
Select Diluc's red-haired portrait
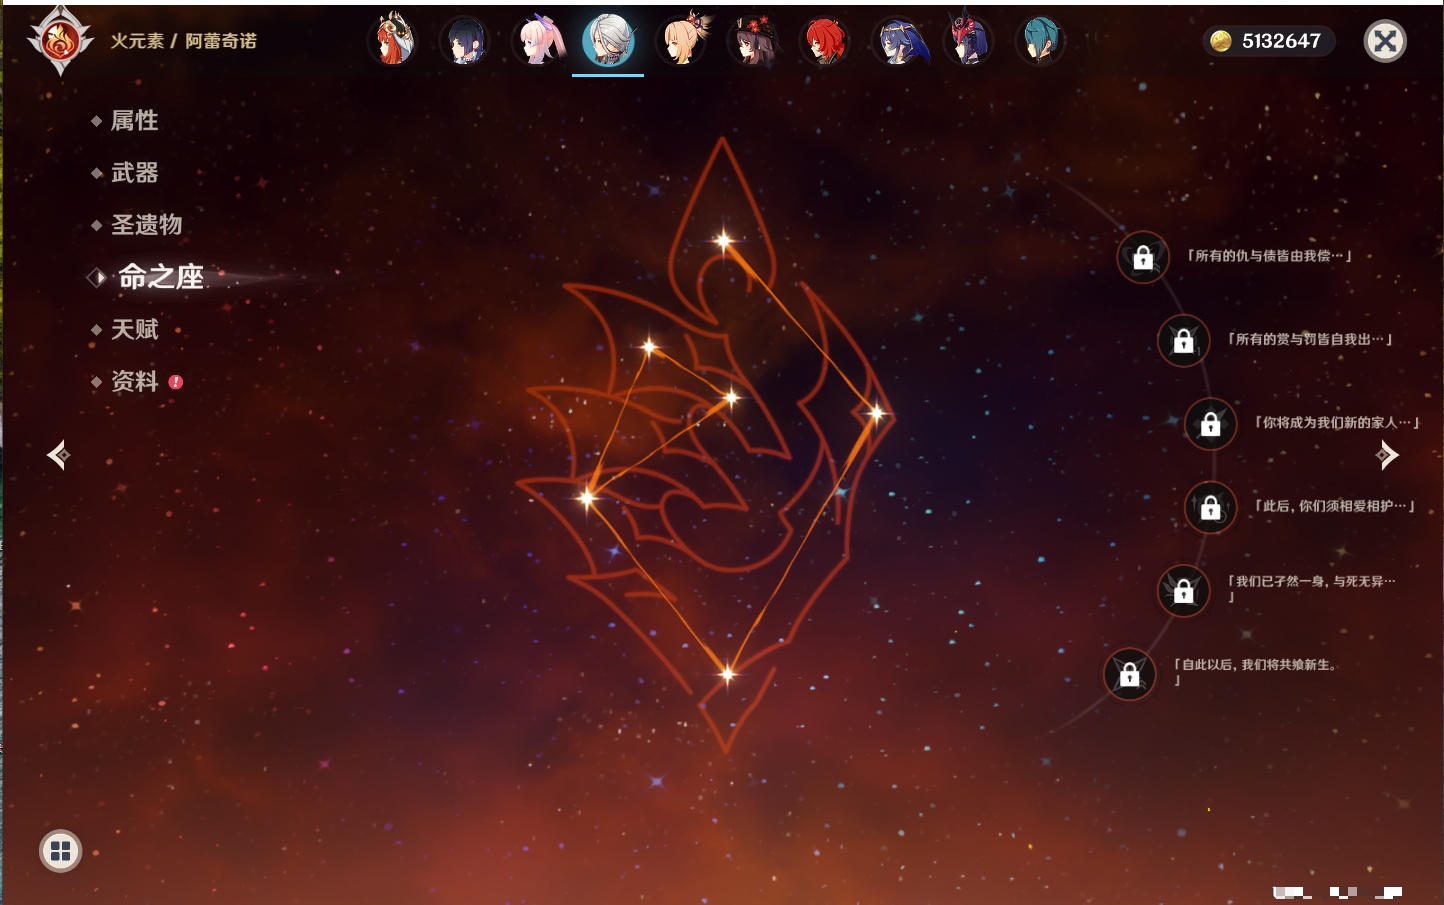[x=825, y=41]
